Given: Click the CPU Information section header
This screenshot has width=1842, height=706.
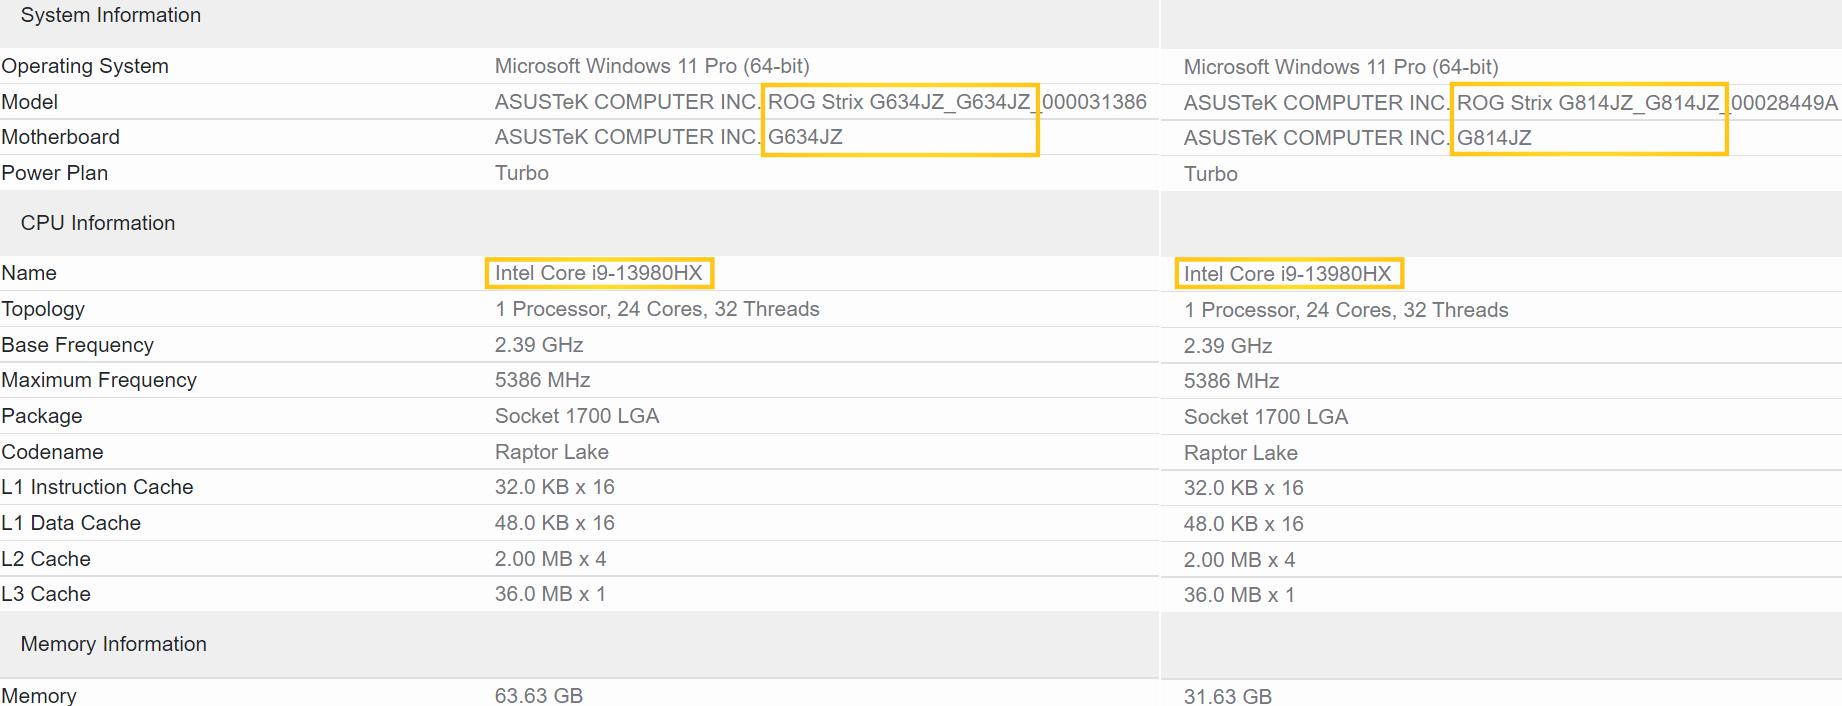Looking at the screenshot, I should click(97, 223).
